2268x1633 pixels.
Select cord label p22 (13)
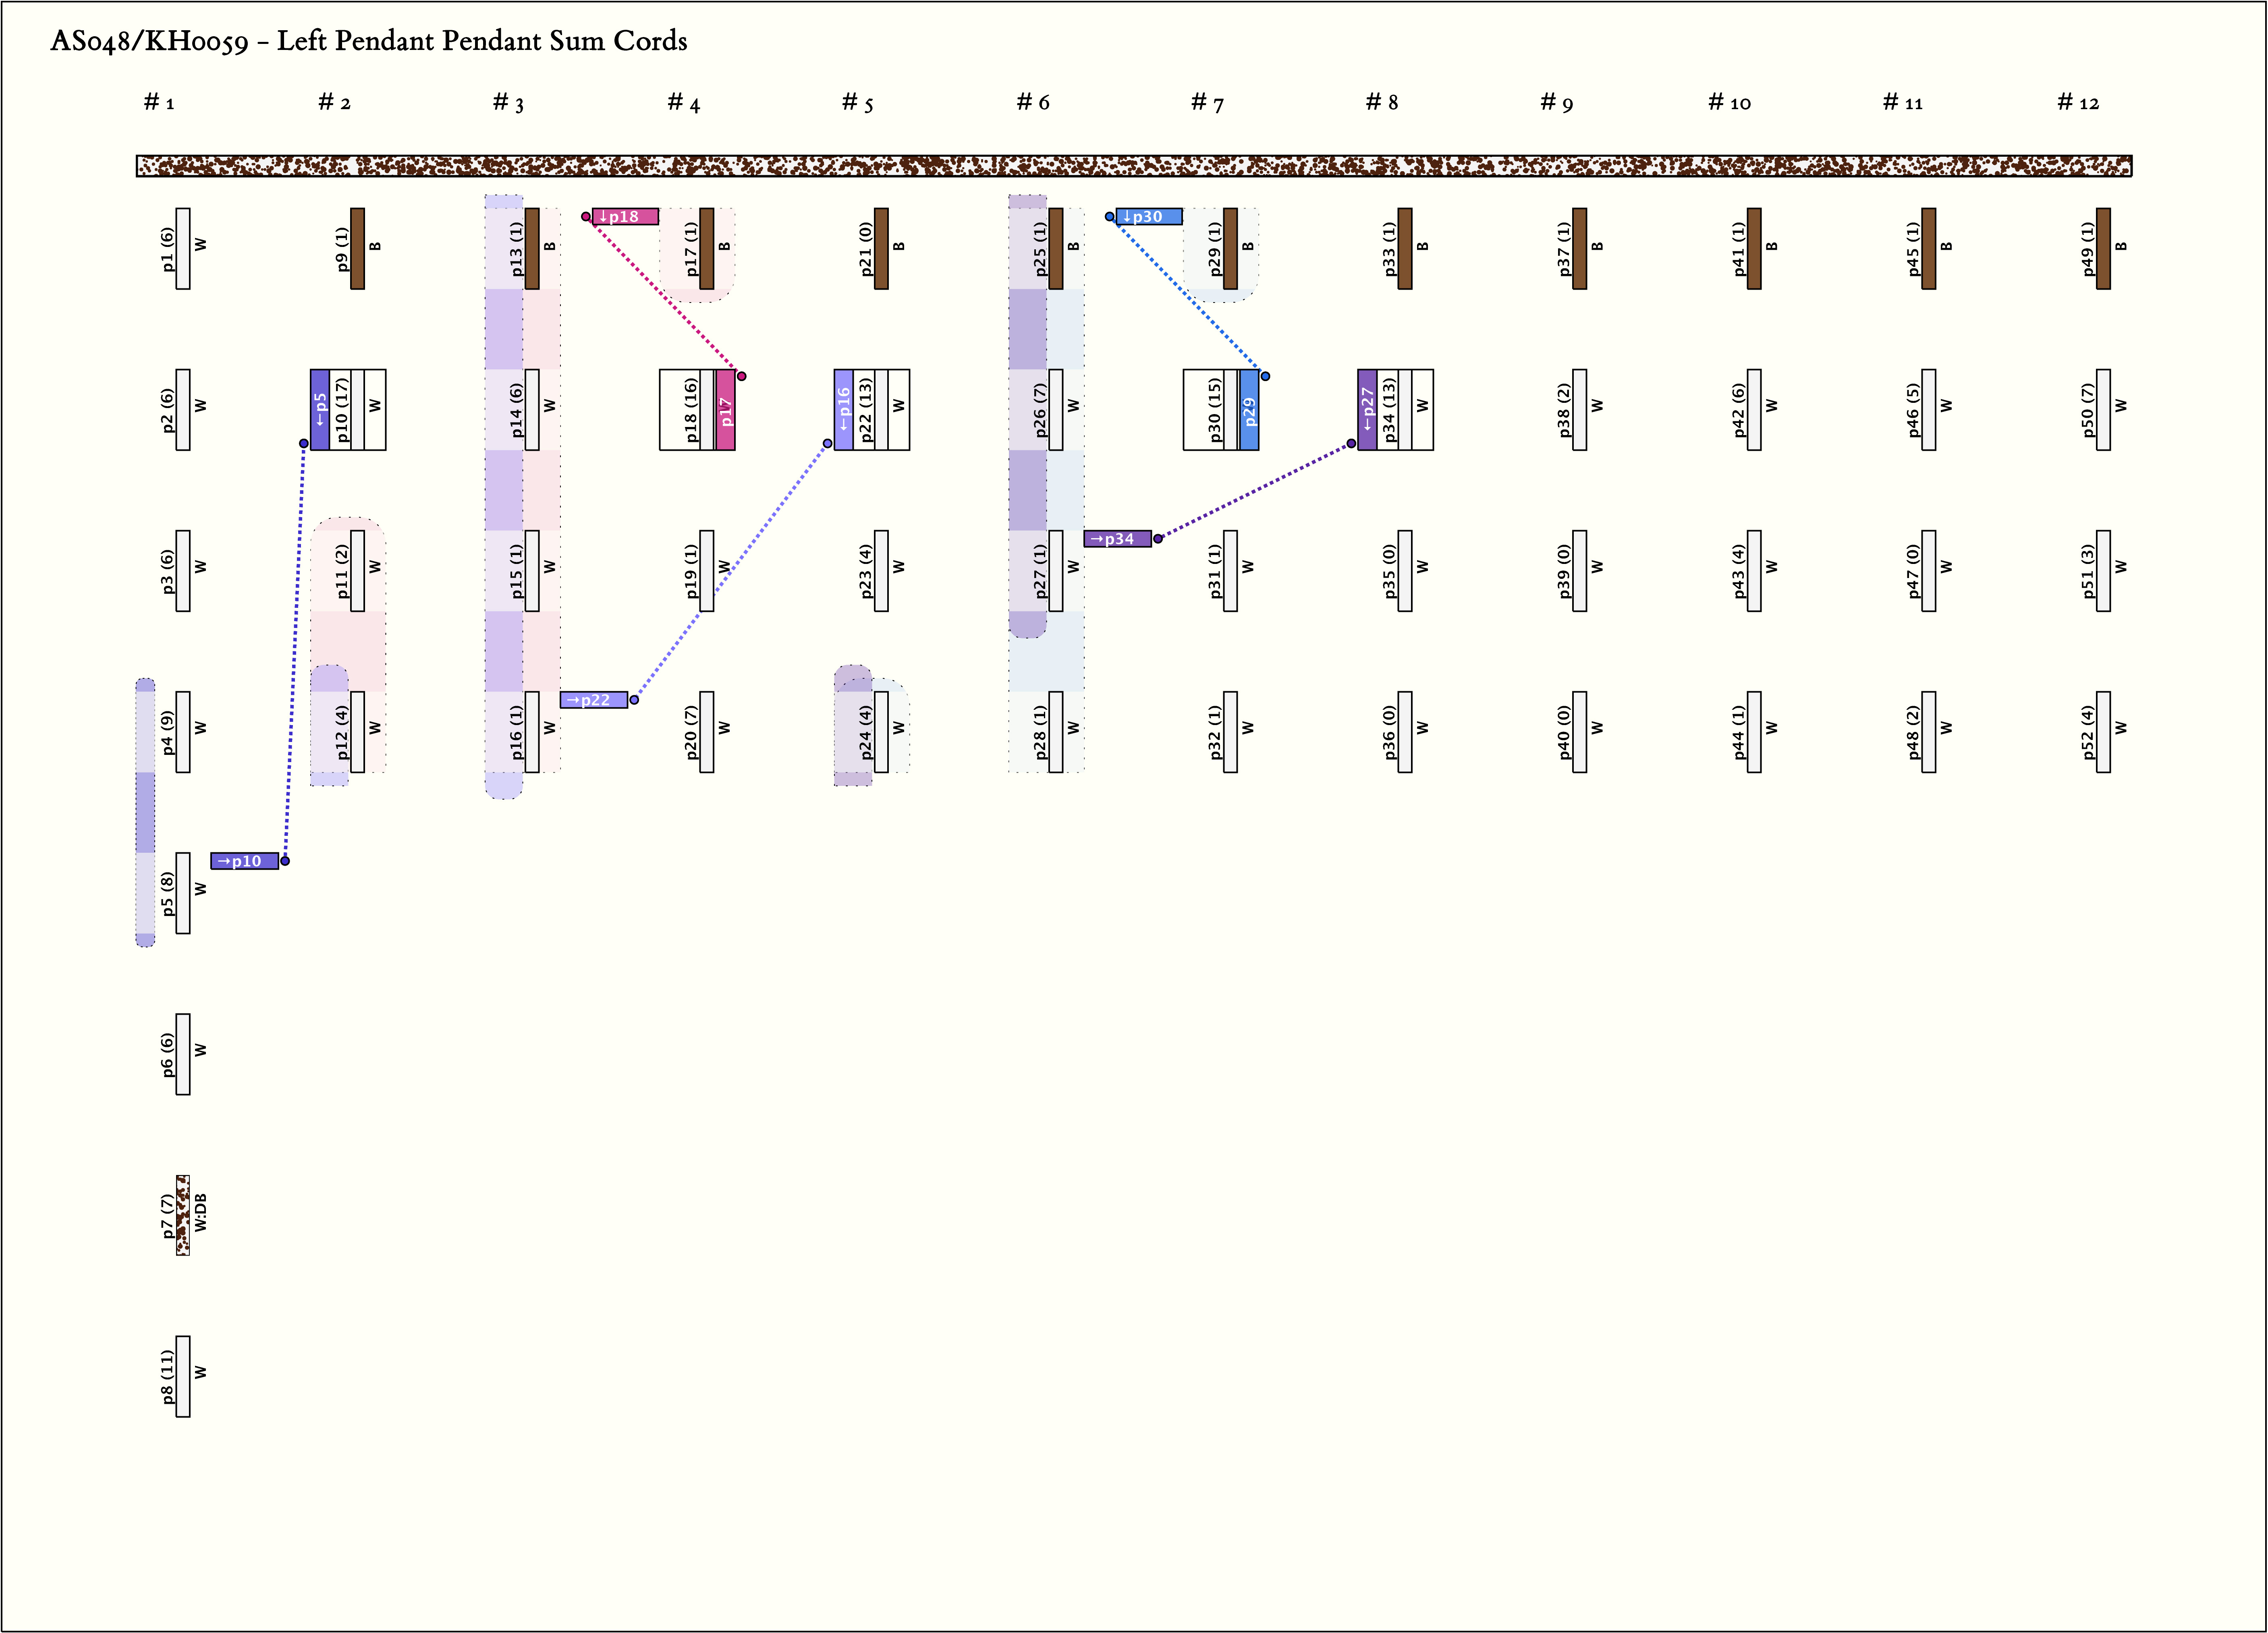pos(866,410)
